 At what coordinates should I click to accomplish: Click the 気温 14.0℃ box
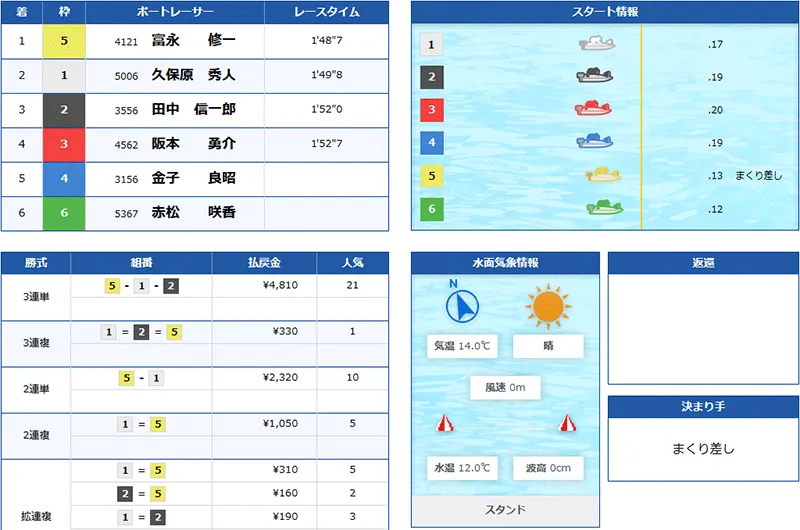[462, 346]
